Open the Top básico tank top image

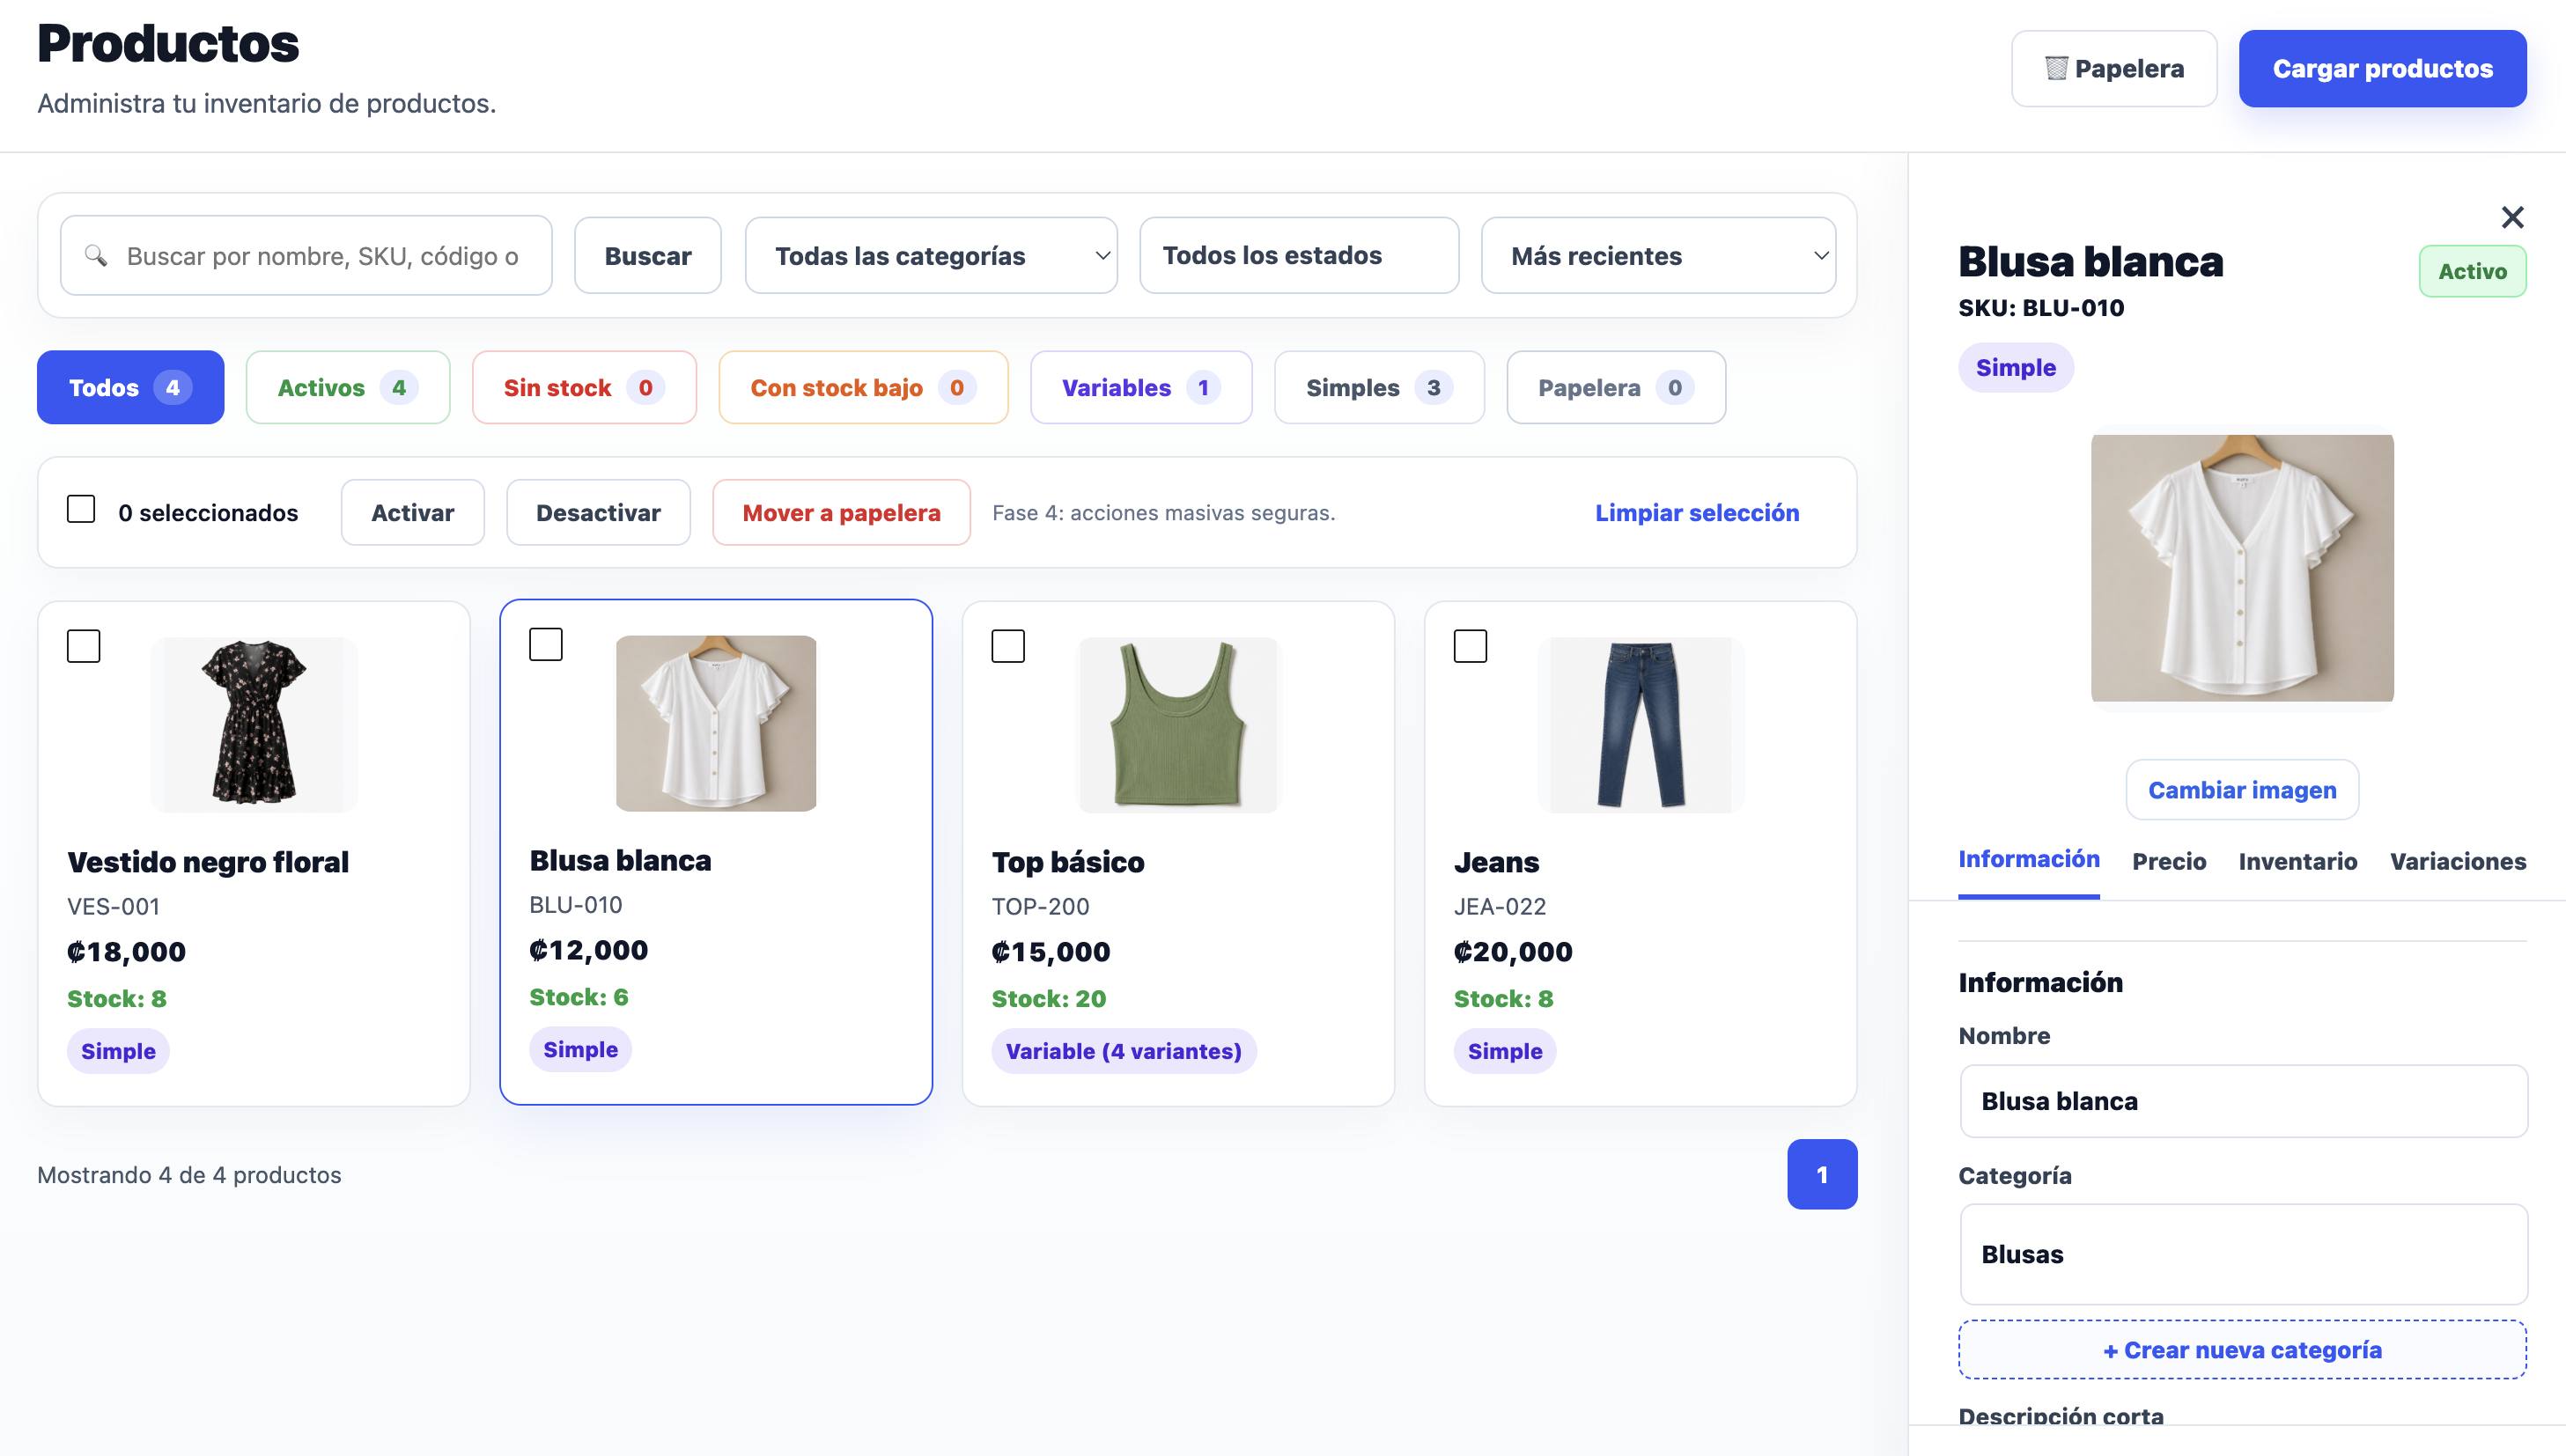(x=1178, y=724)
